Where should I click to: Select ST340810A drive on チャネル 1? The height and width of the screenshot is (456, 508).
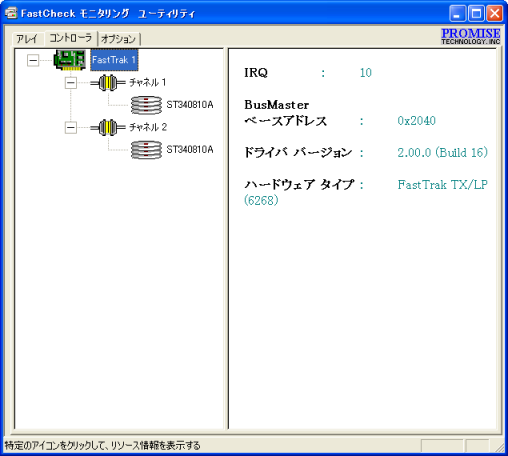[190, 105]
